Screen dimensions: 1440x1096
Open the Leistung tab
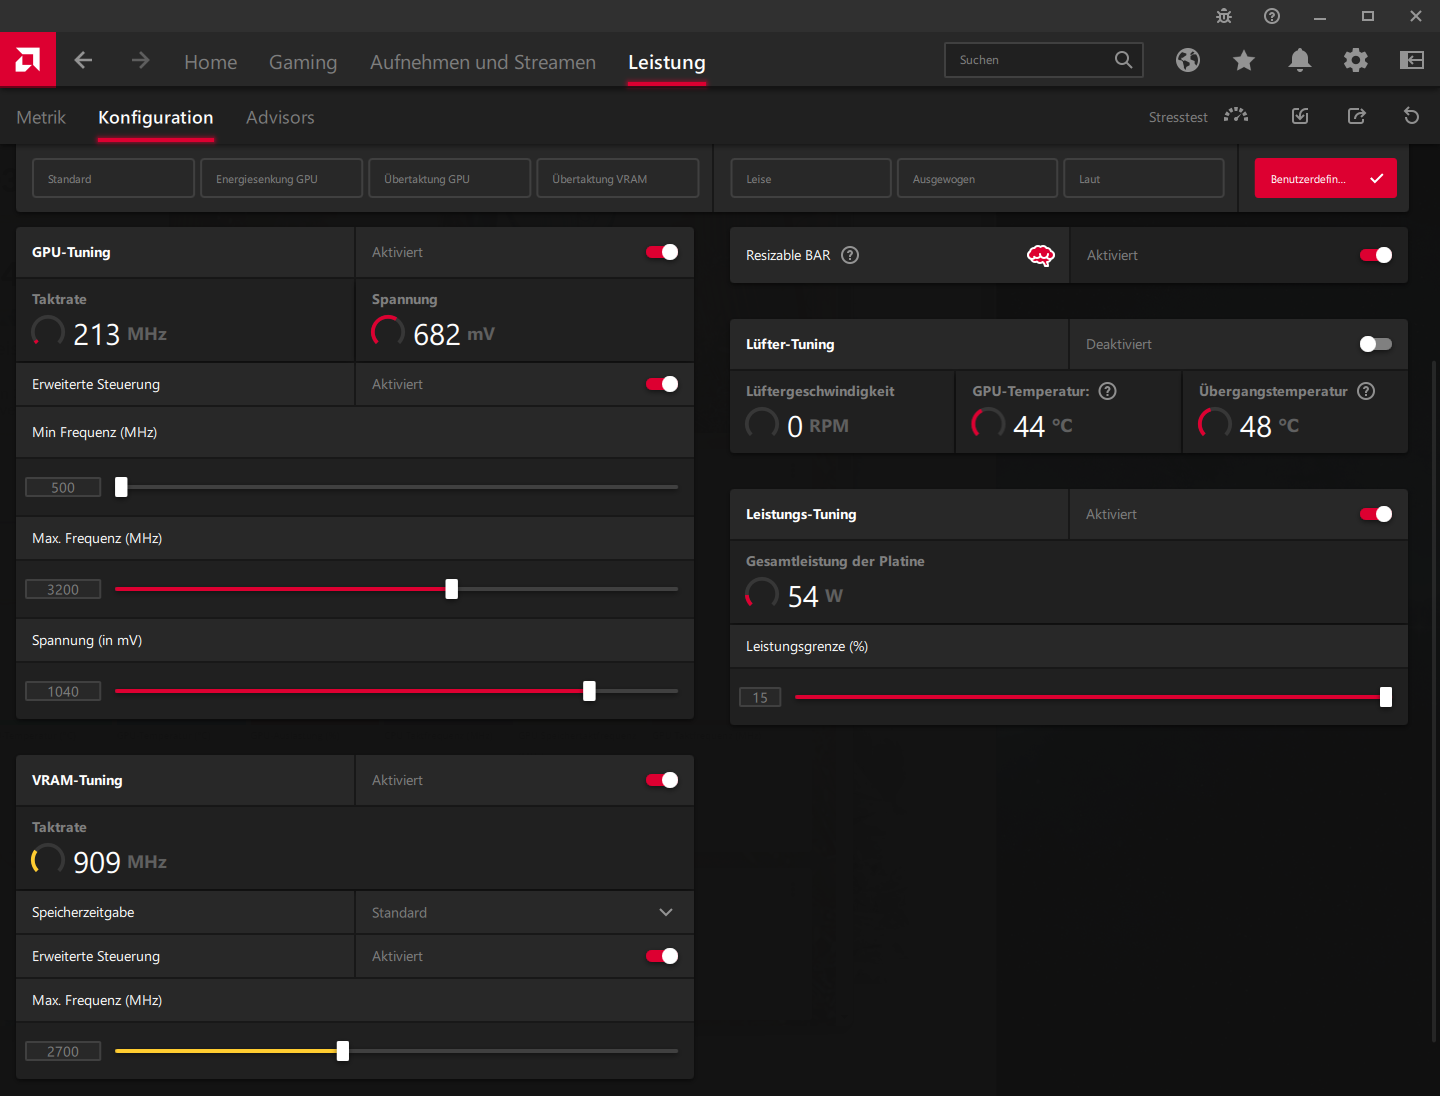click(667, 62)
